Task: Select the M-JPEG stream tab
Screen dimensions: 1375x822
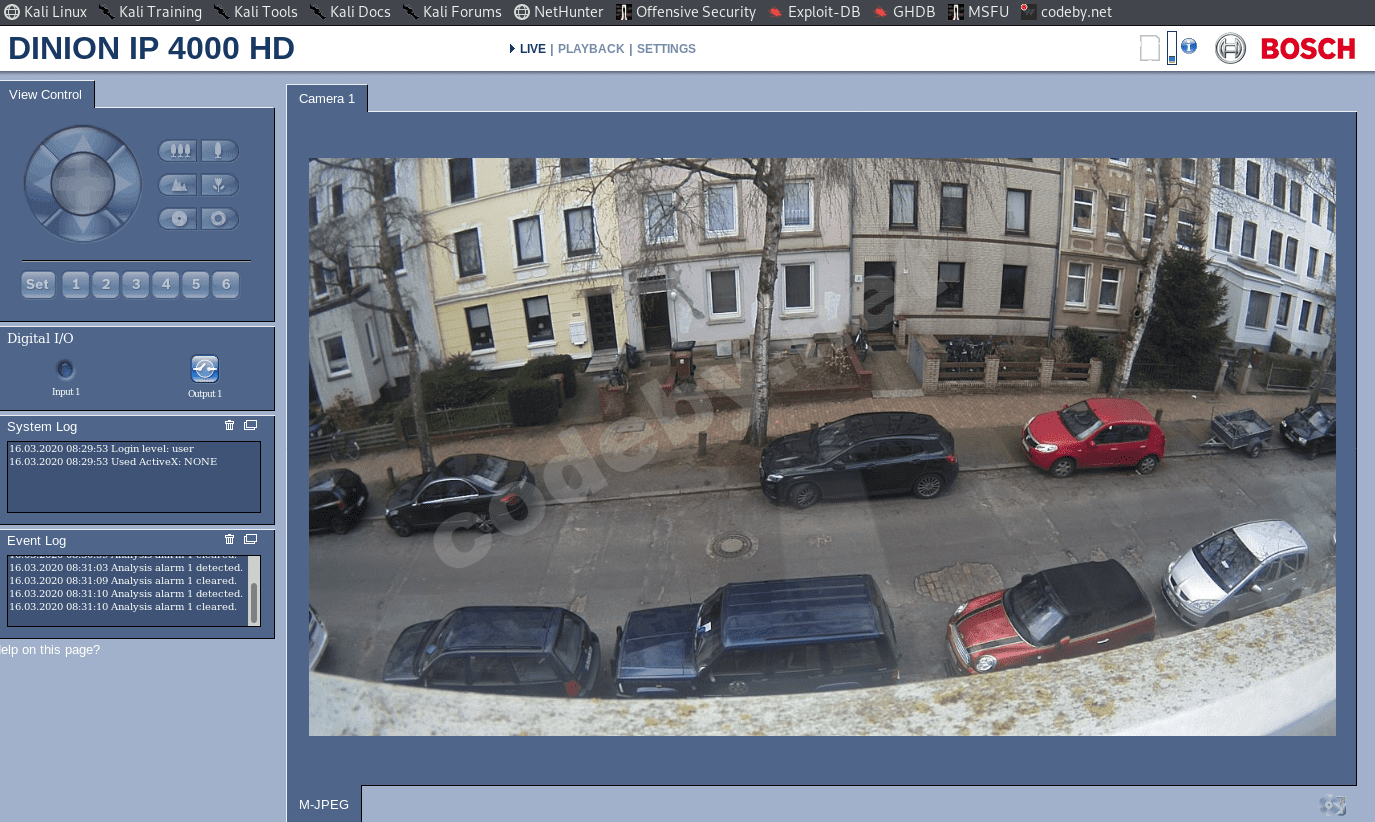Action: (x=324, y=804)
